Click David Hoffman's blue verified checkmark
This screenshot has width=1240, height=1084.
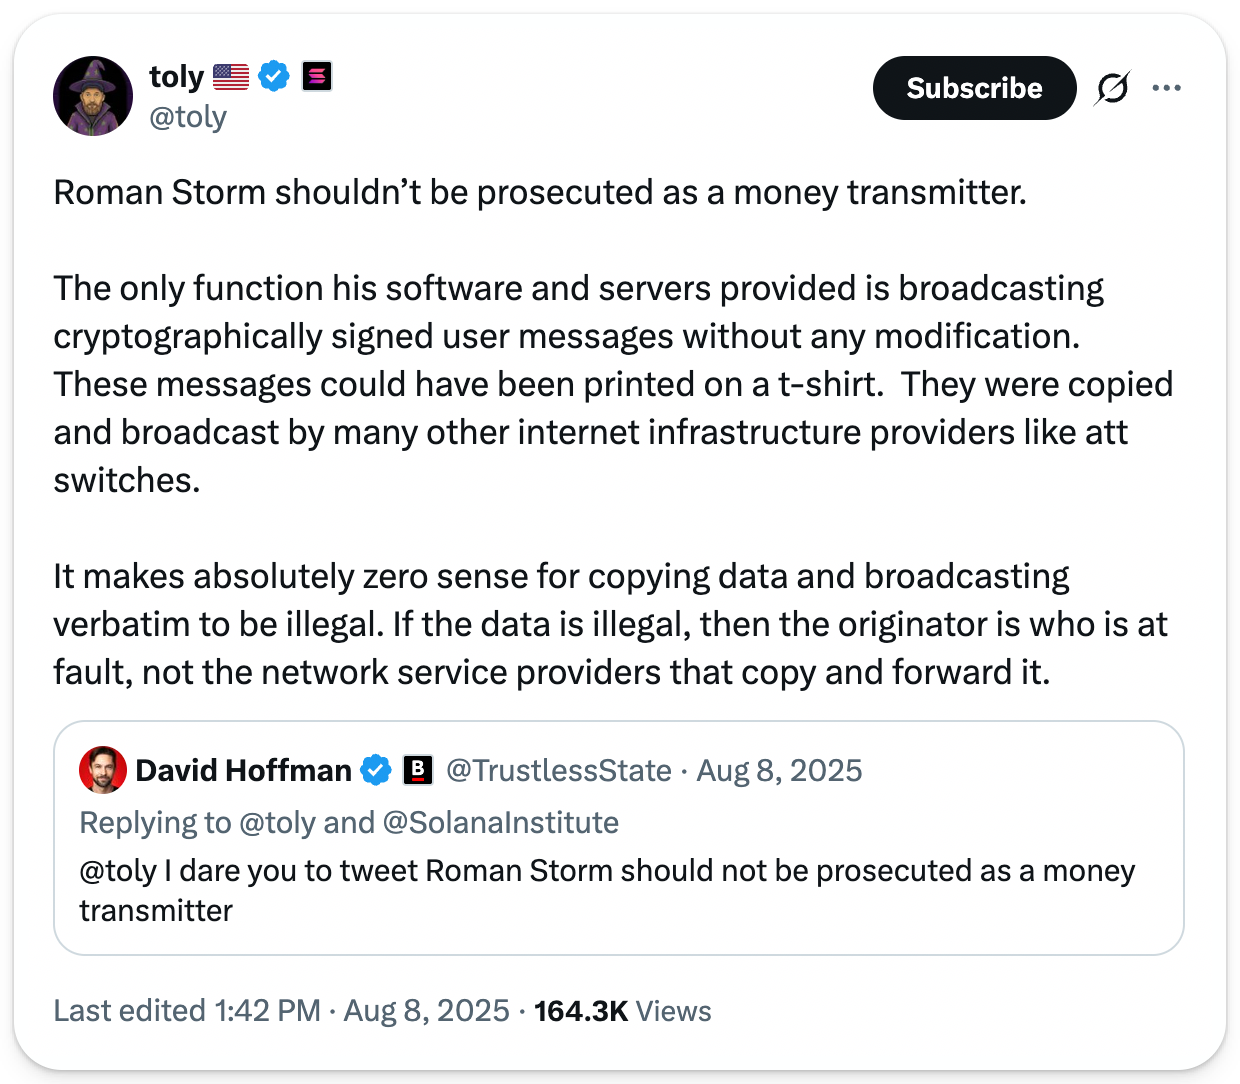point(376,770)
